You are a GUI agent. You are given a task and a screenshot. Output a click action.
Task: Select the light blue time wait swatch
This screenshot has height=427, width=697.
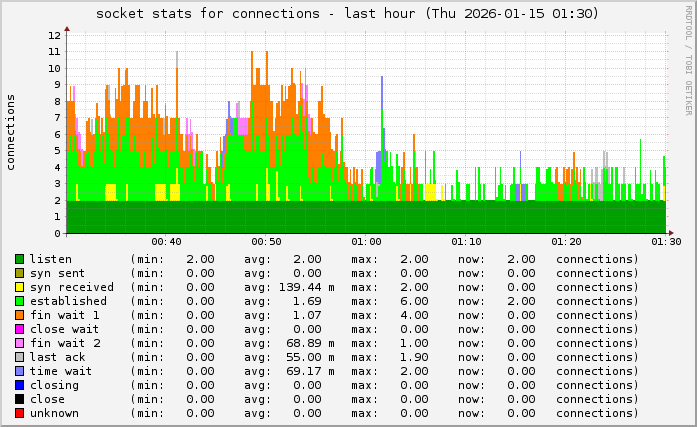click(19, 371)
